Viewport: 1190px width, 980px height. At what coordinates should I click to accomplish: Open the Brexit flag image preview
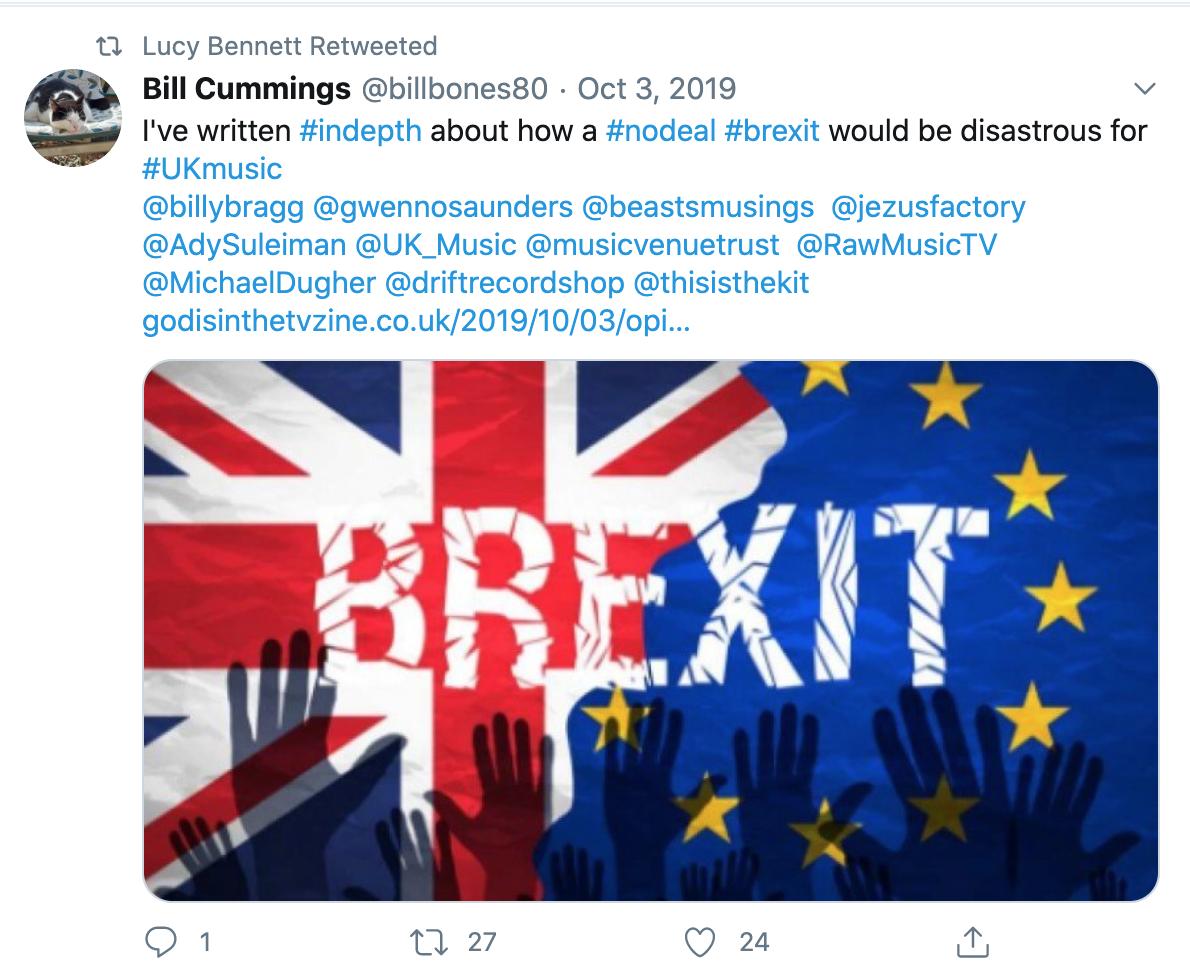(x=650, y=630)
